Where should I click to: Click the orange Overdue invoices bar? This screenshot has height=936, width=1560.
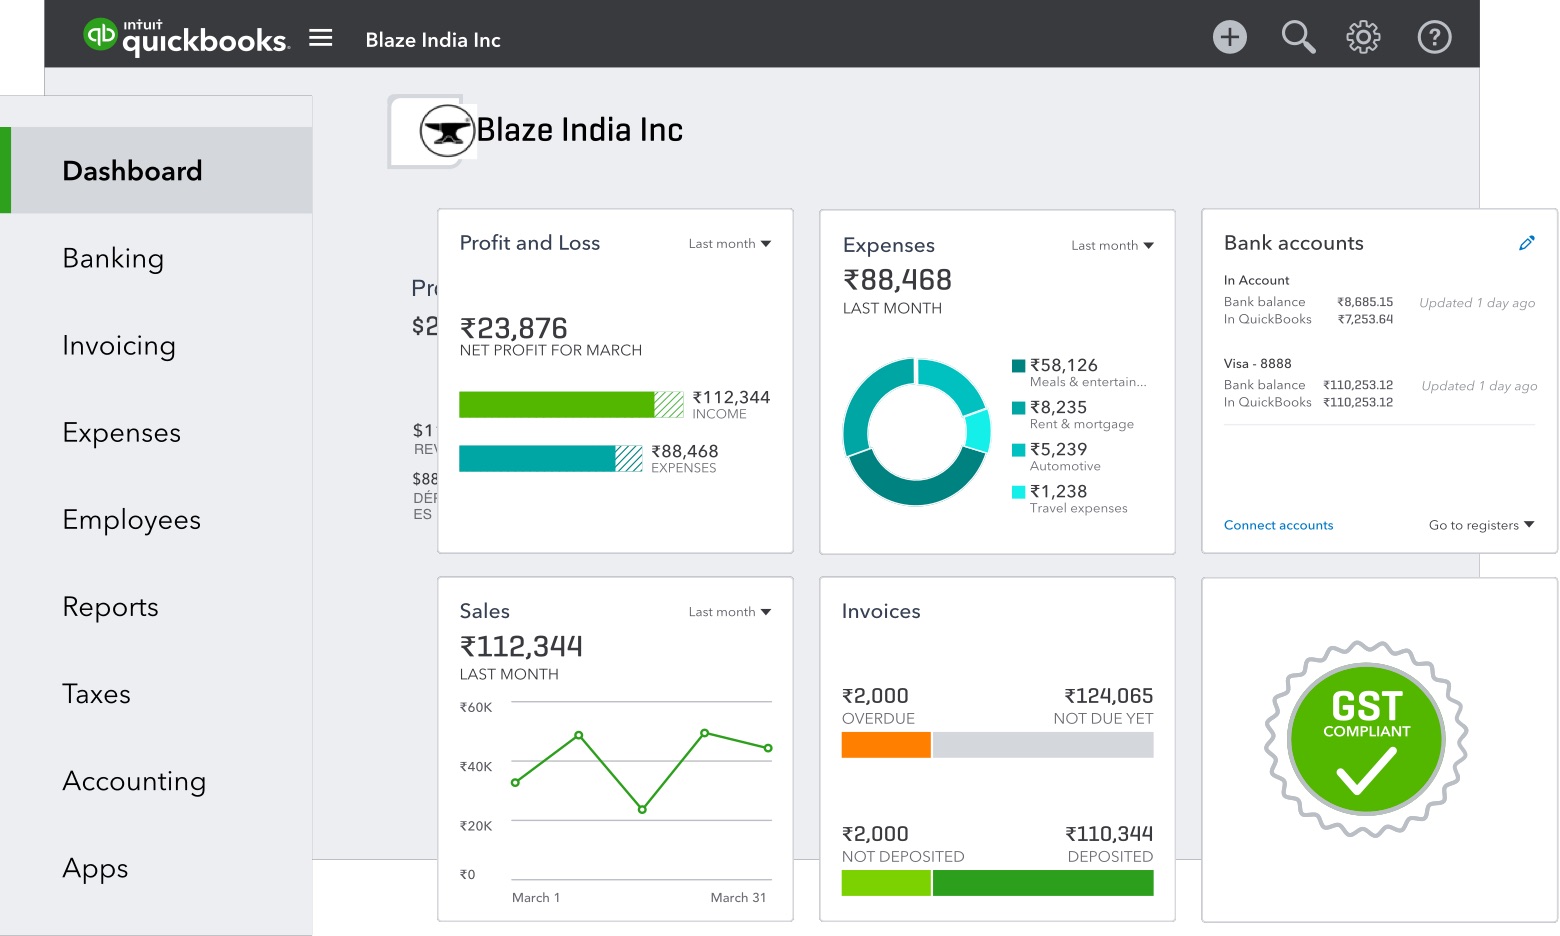tap(885, 745)
